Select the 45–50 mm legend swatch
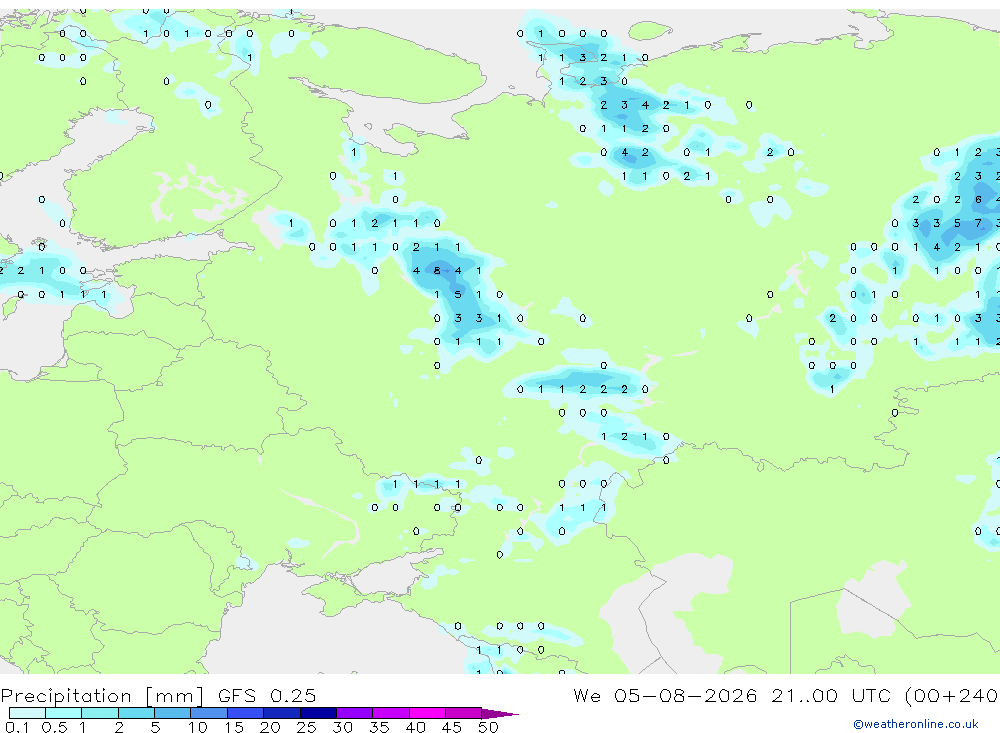This screenshot has height=733, width=1000. (x=464, y=713)
